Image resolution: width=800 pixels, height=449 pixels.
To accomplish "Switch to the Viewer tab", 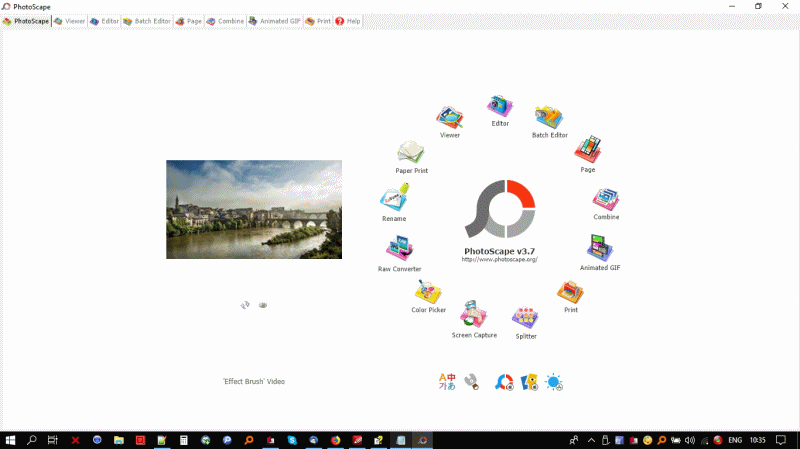I will [x=70, y=21].
